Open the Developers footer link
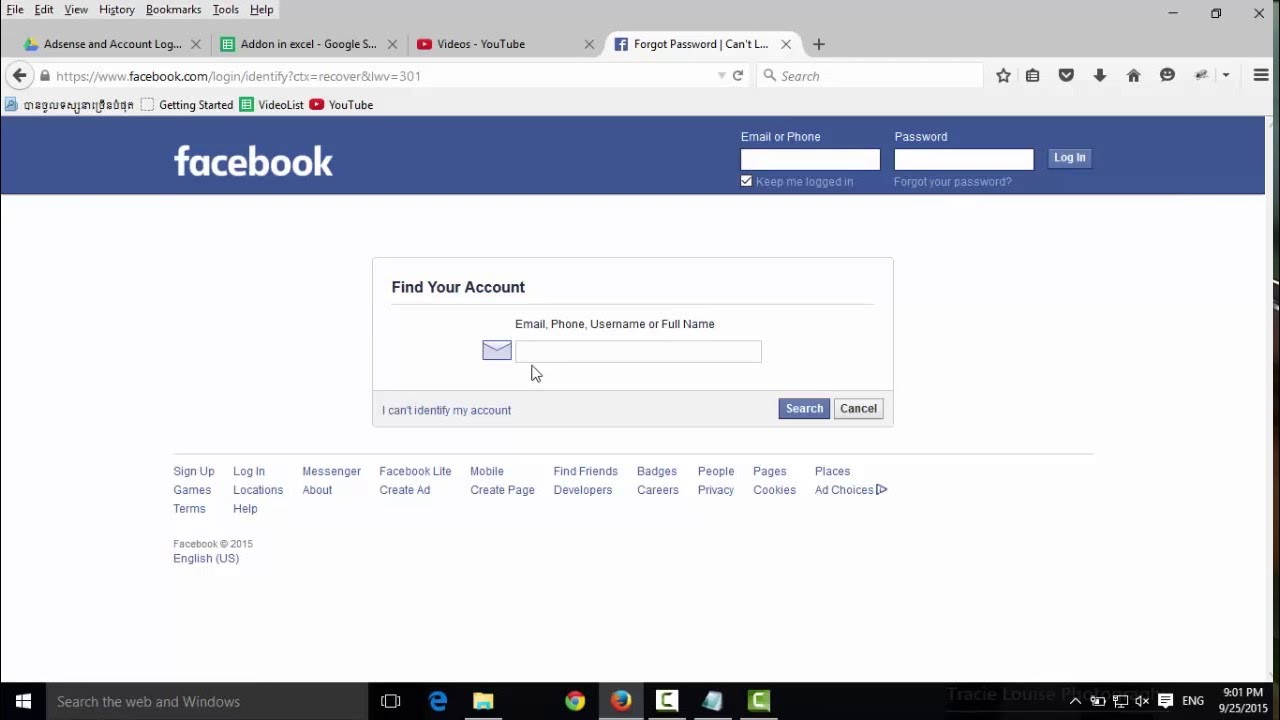Screen dimensions: 1280x720 (582, 490)
